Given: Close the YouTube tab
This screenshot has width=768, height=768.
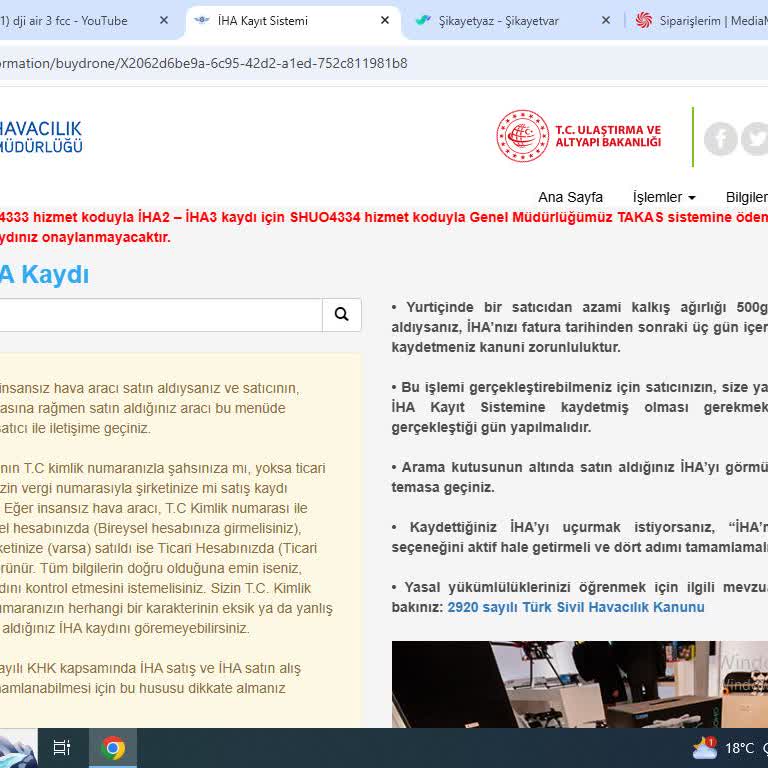Looking at the screenshot, I should pos(164,21).
